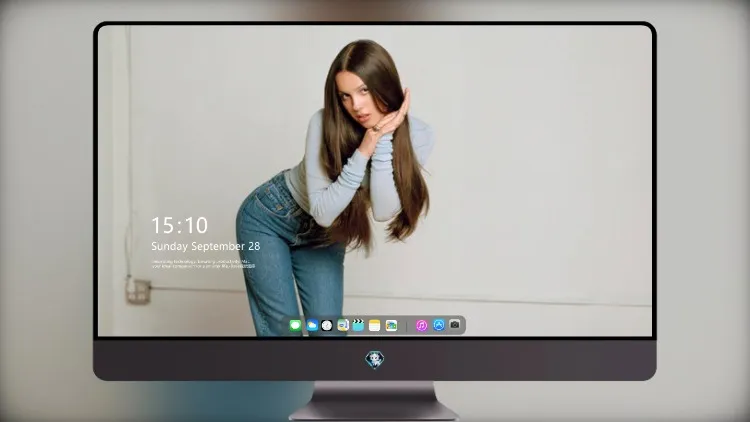The width and height of the screenshot is (750, 422).
Task: Click the wall outlet box in wallpaper
Action: point(138,291)
